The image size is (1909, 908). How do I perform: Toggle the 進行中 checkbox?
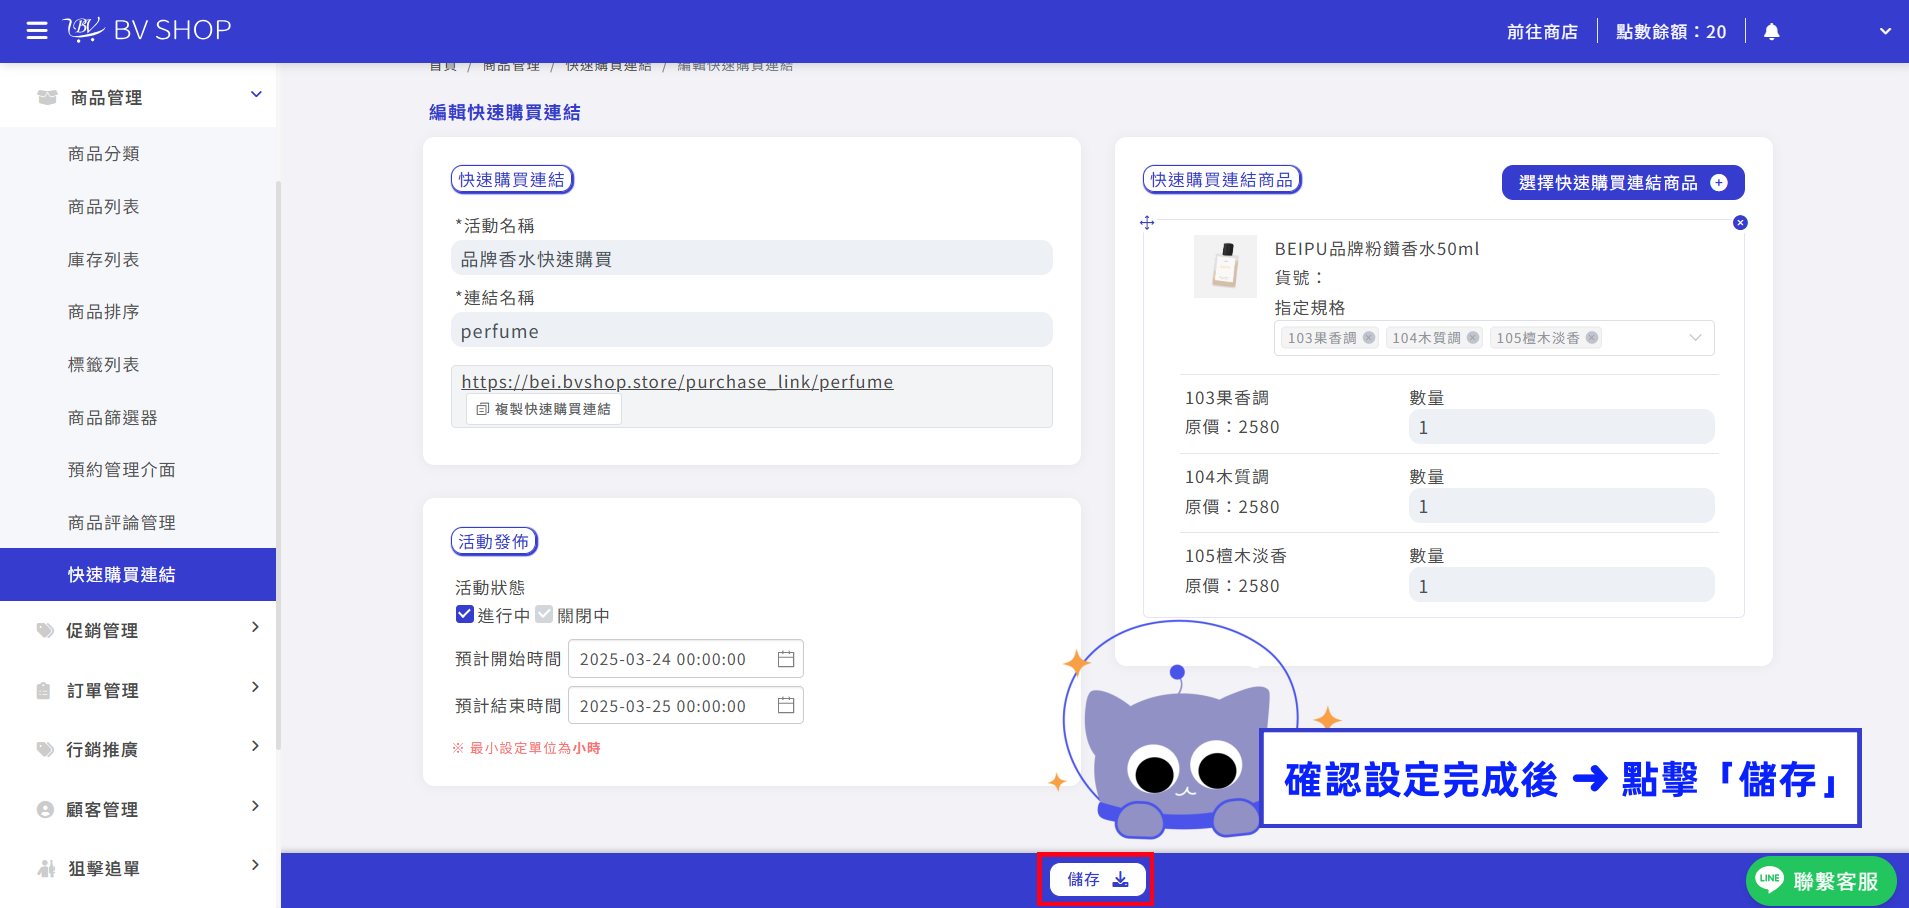464,614
